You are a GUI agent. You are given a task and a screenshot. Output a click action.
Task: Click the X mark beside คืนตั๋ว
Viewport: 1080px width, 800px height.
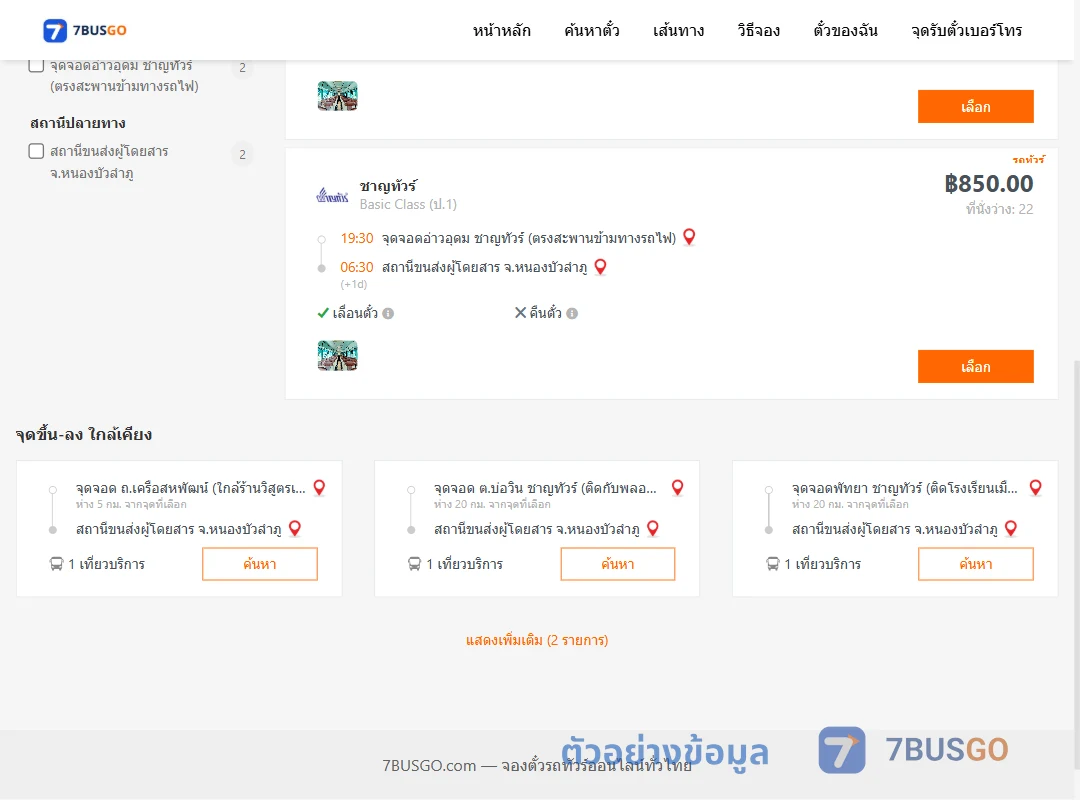pos(520,313)
